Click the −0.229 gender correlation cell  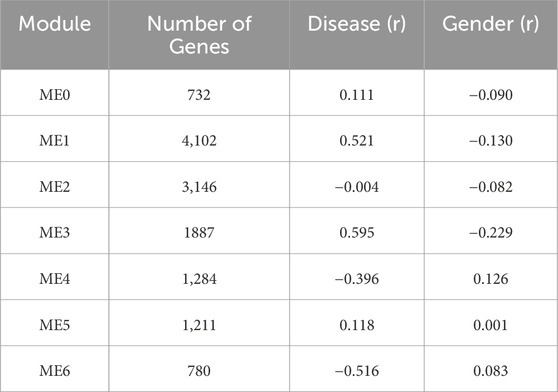click(x=491, y=233)
